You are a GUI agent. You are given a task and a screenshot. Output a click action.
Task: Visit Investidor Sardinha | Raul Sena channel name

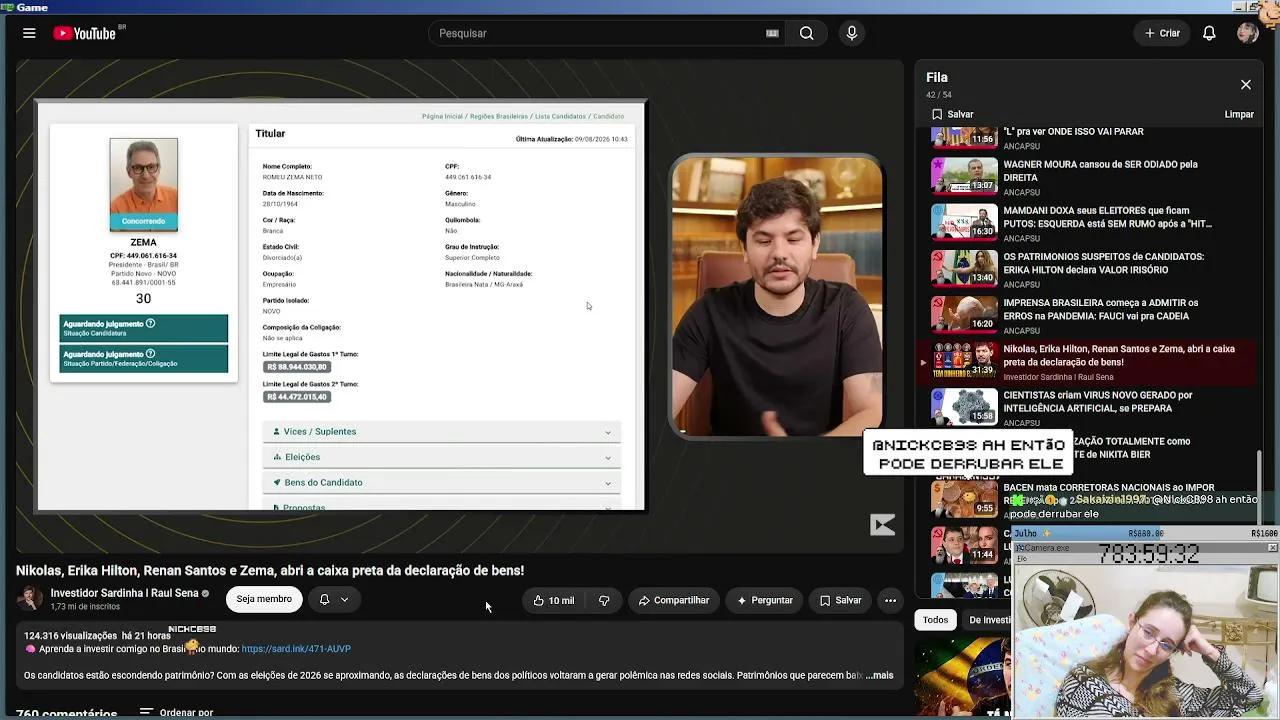(125, 593)
